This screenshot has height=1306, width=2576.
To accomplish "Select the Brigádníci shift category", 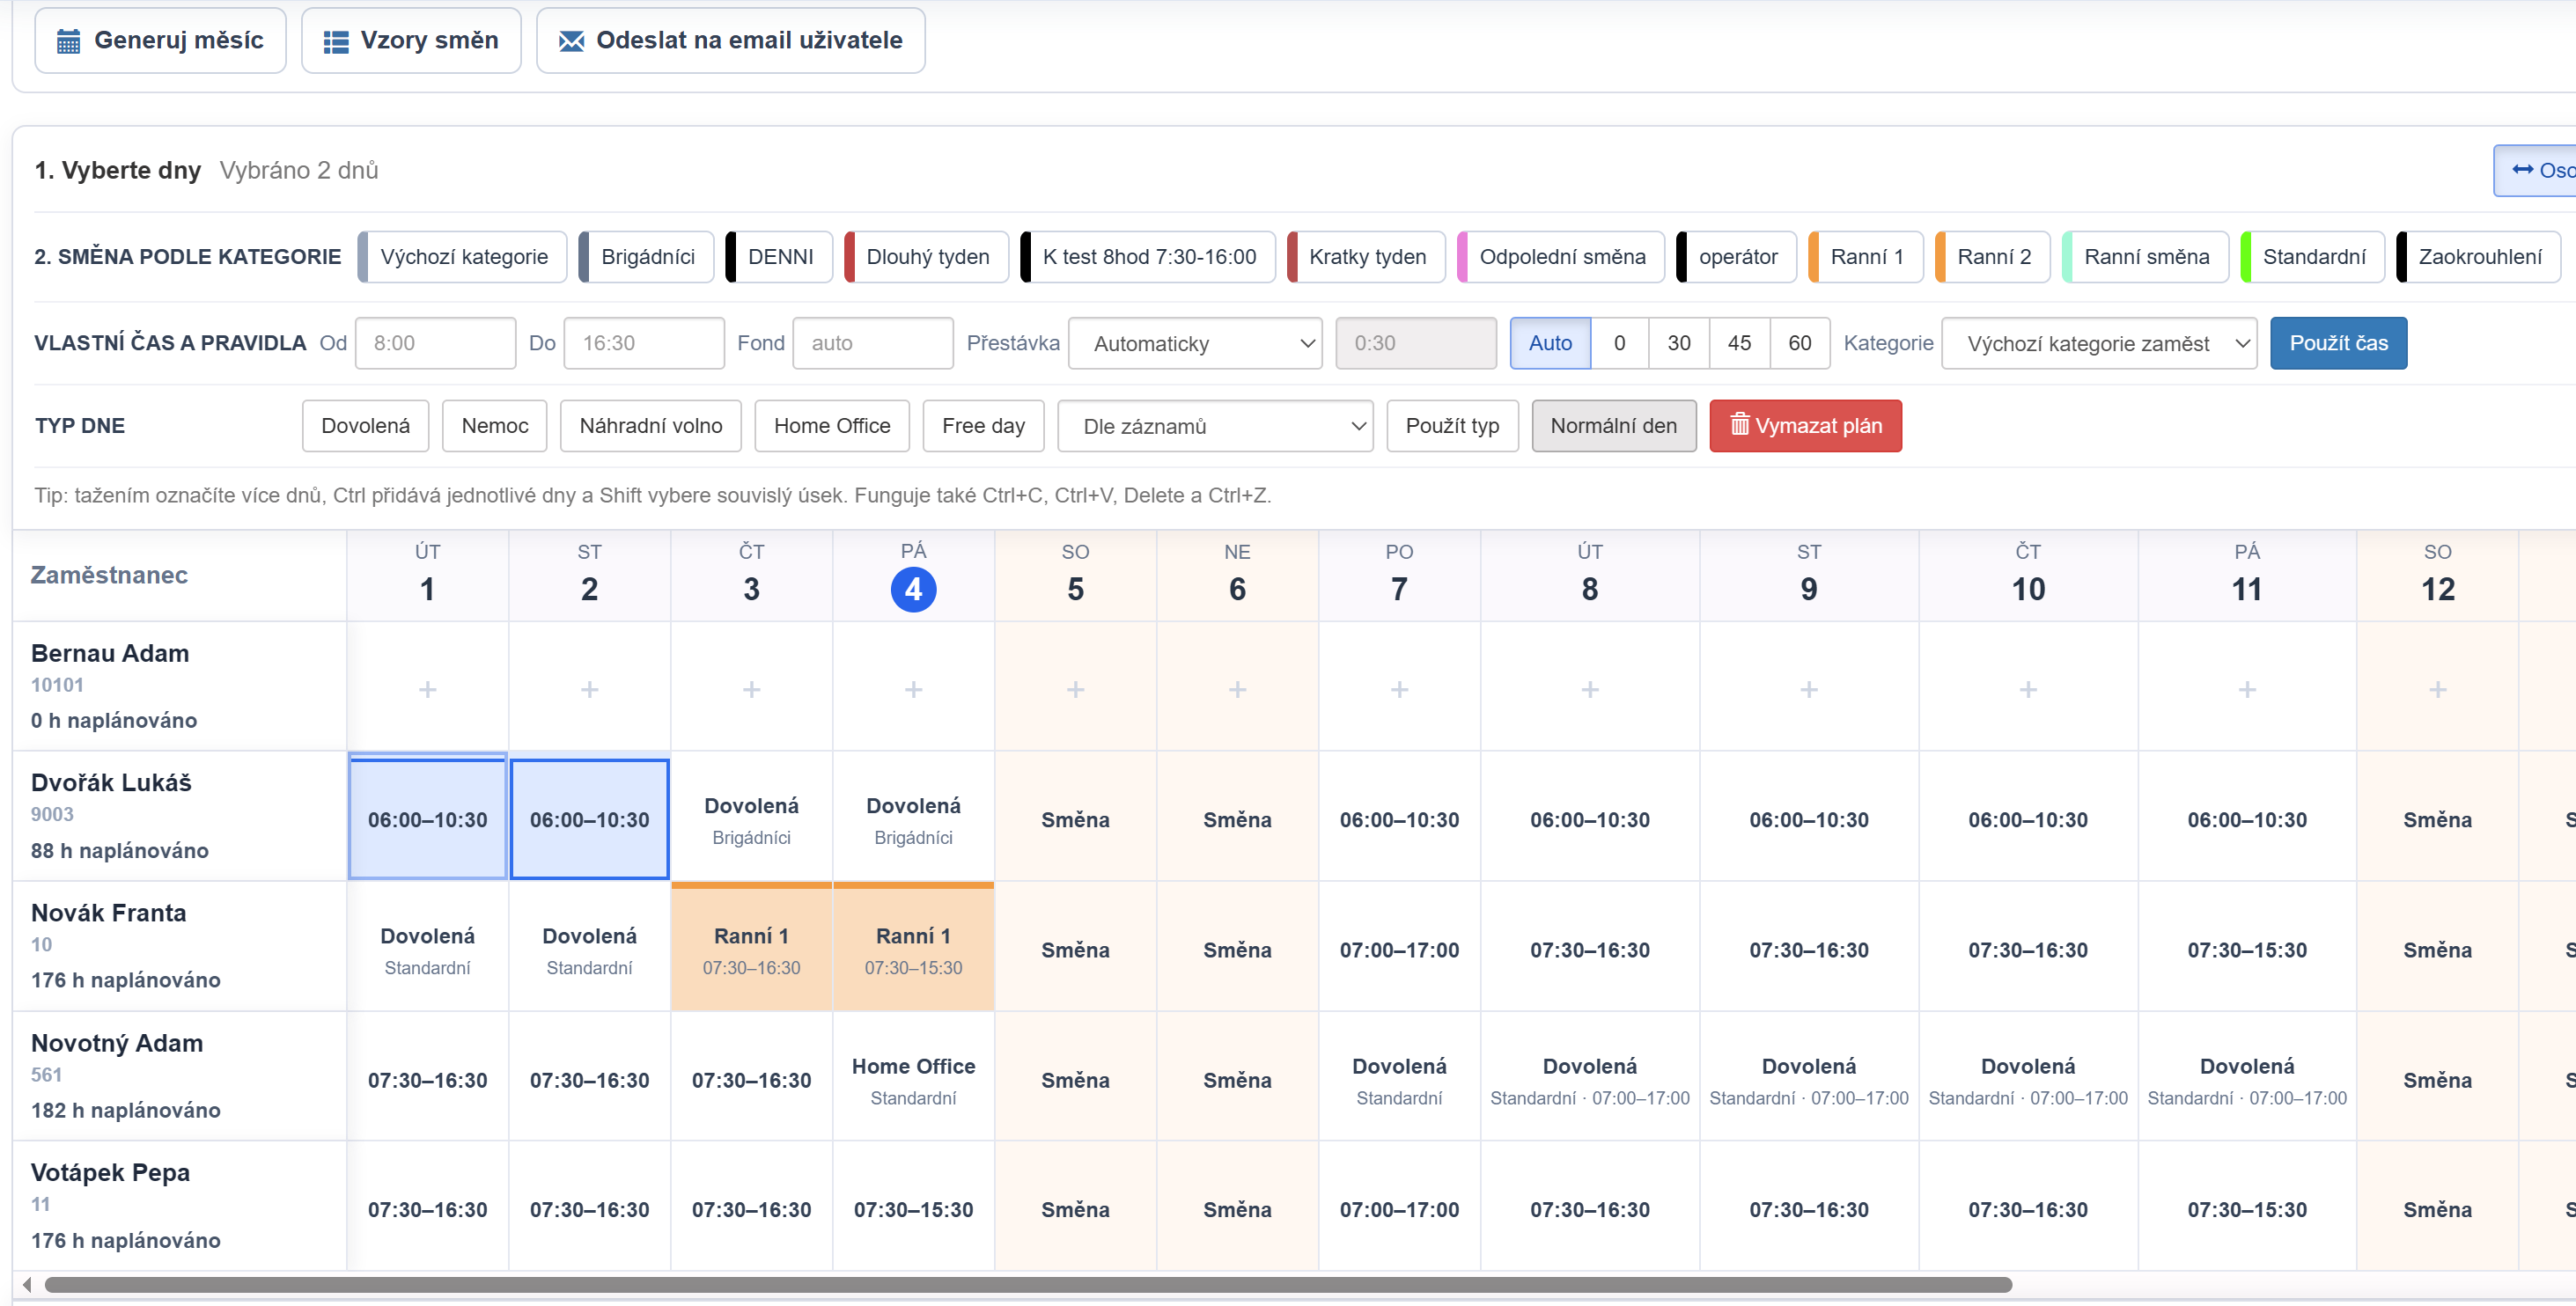I will [646, 257].
